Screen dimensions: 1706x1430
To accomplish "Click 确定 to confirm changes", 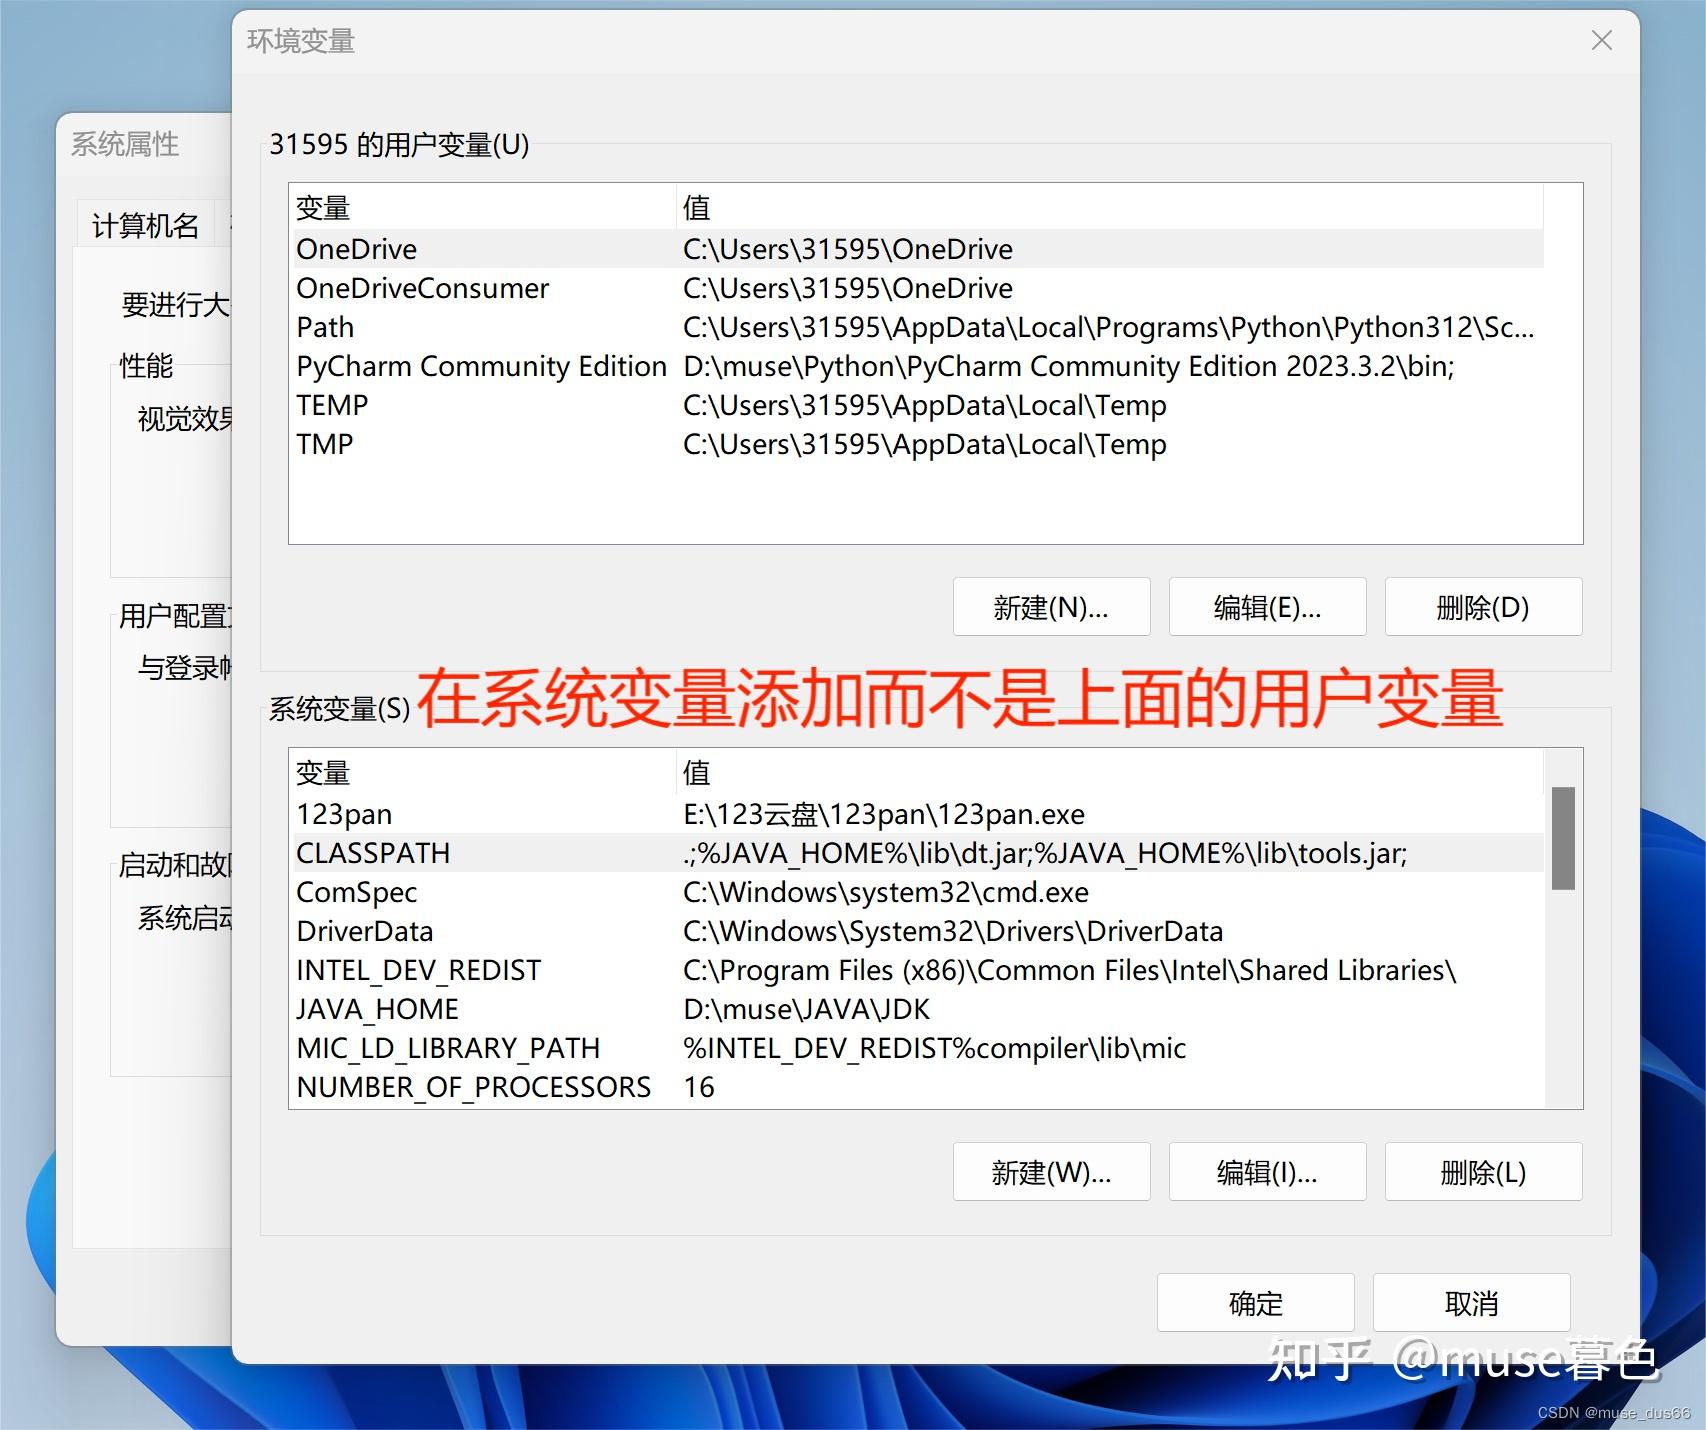I will 1255,1302.
